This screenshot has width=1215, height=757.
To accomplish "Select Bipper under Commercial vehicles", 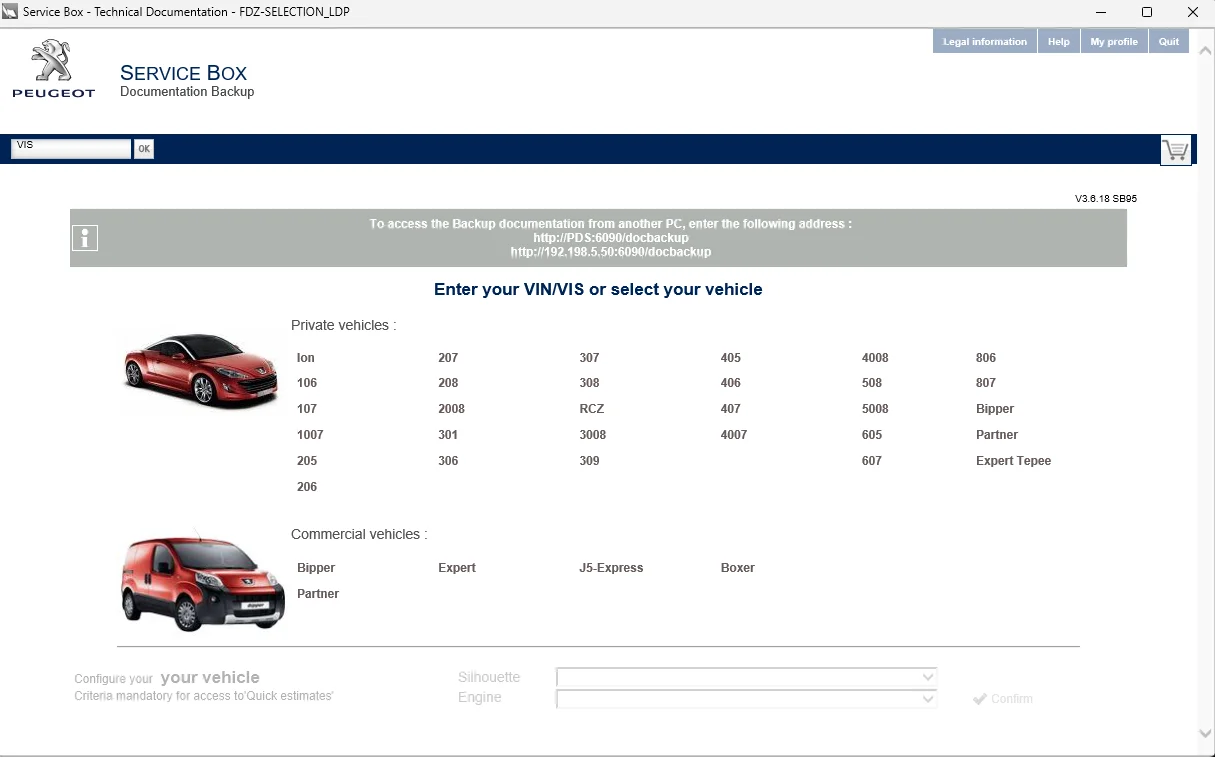I will coord(316,568).
